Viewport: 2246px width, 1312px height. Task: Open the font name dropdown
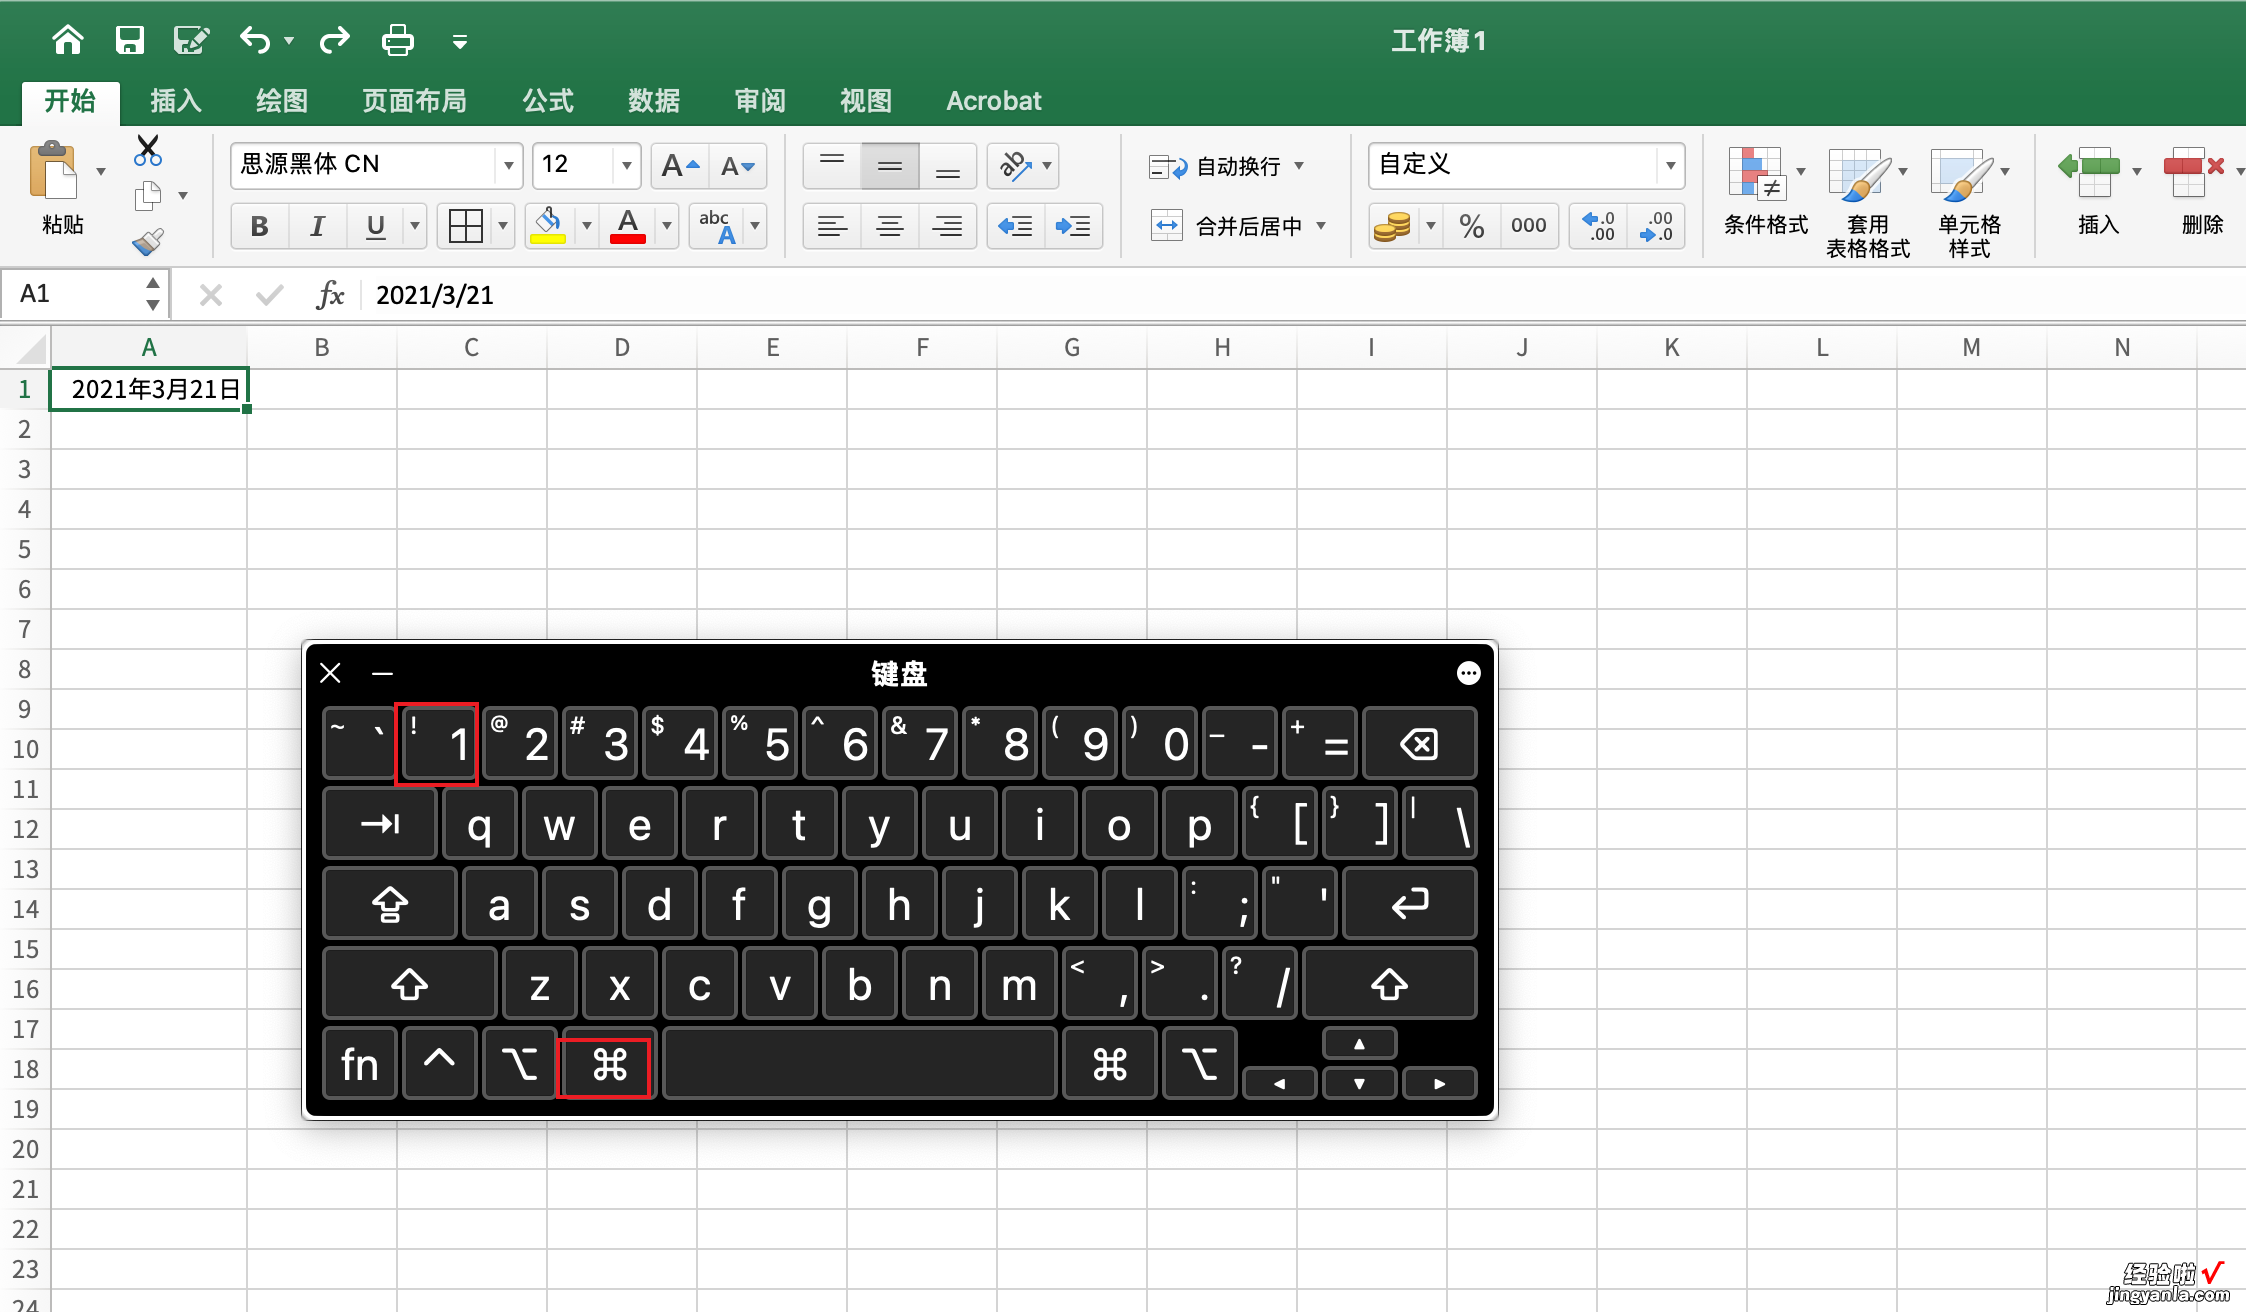tap(508, 166)
